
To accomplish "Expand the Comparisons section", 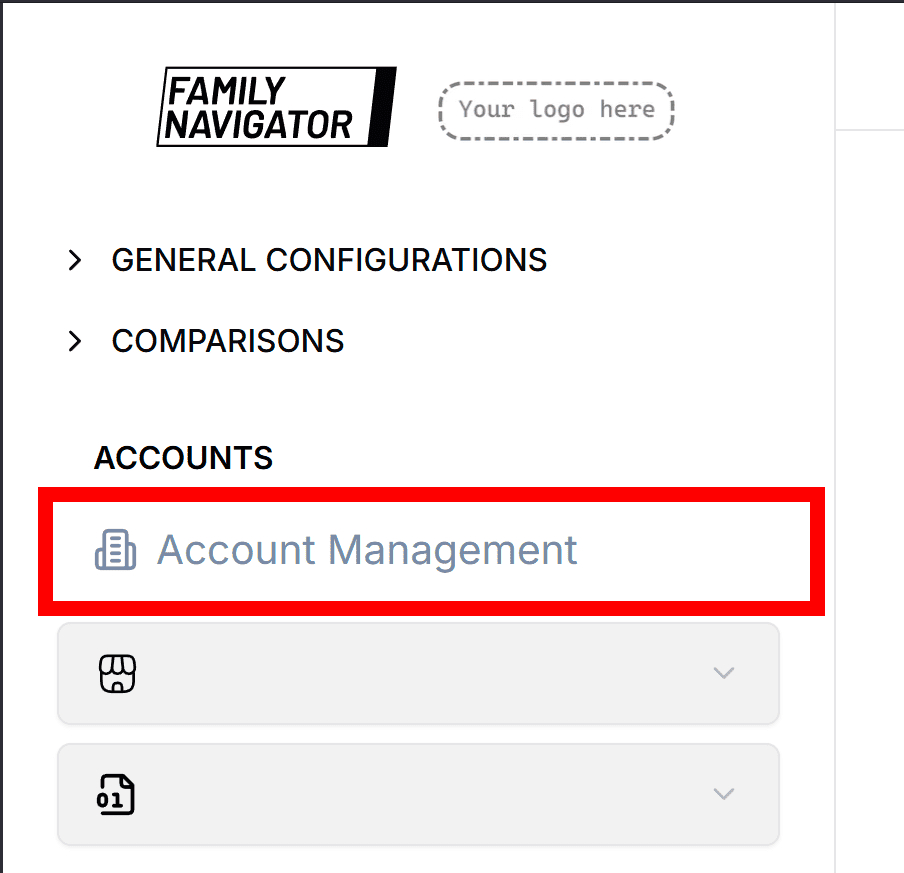I will tap(227, 340).
